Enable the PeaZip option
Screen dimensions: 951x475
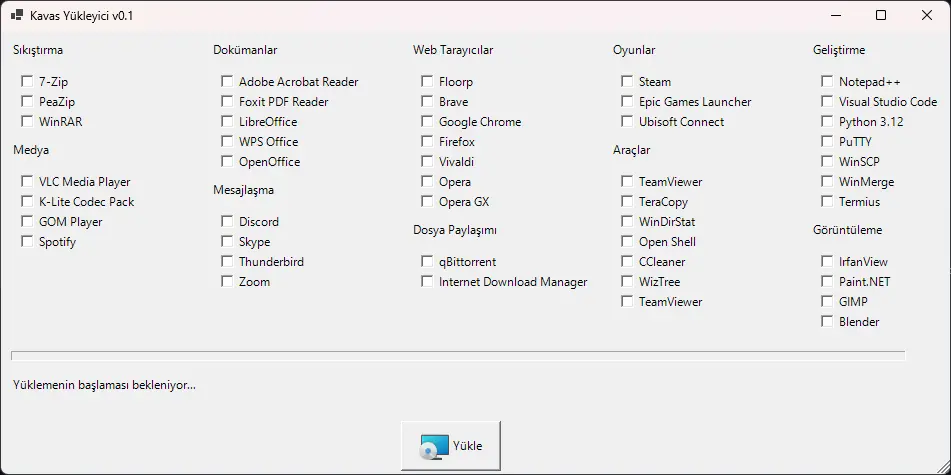tap(27, 101)
